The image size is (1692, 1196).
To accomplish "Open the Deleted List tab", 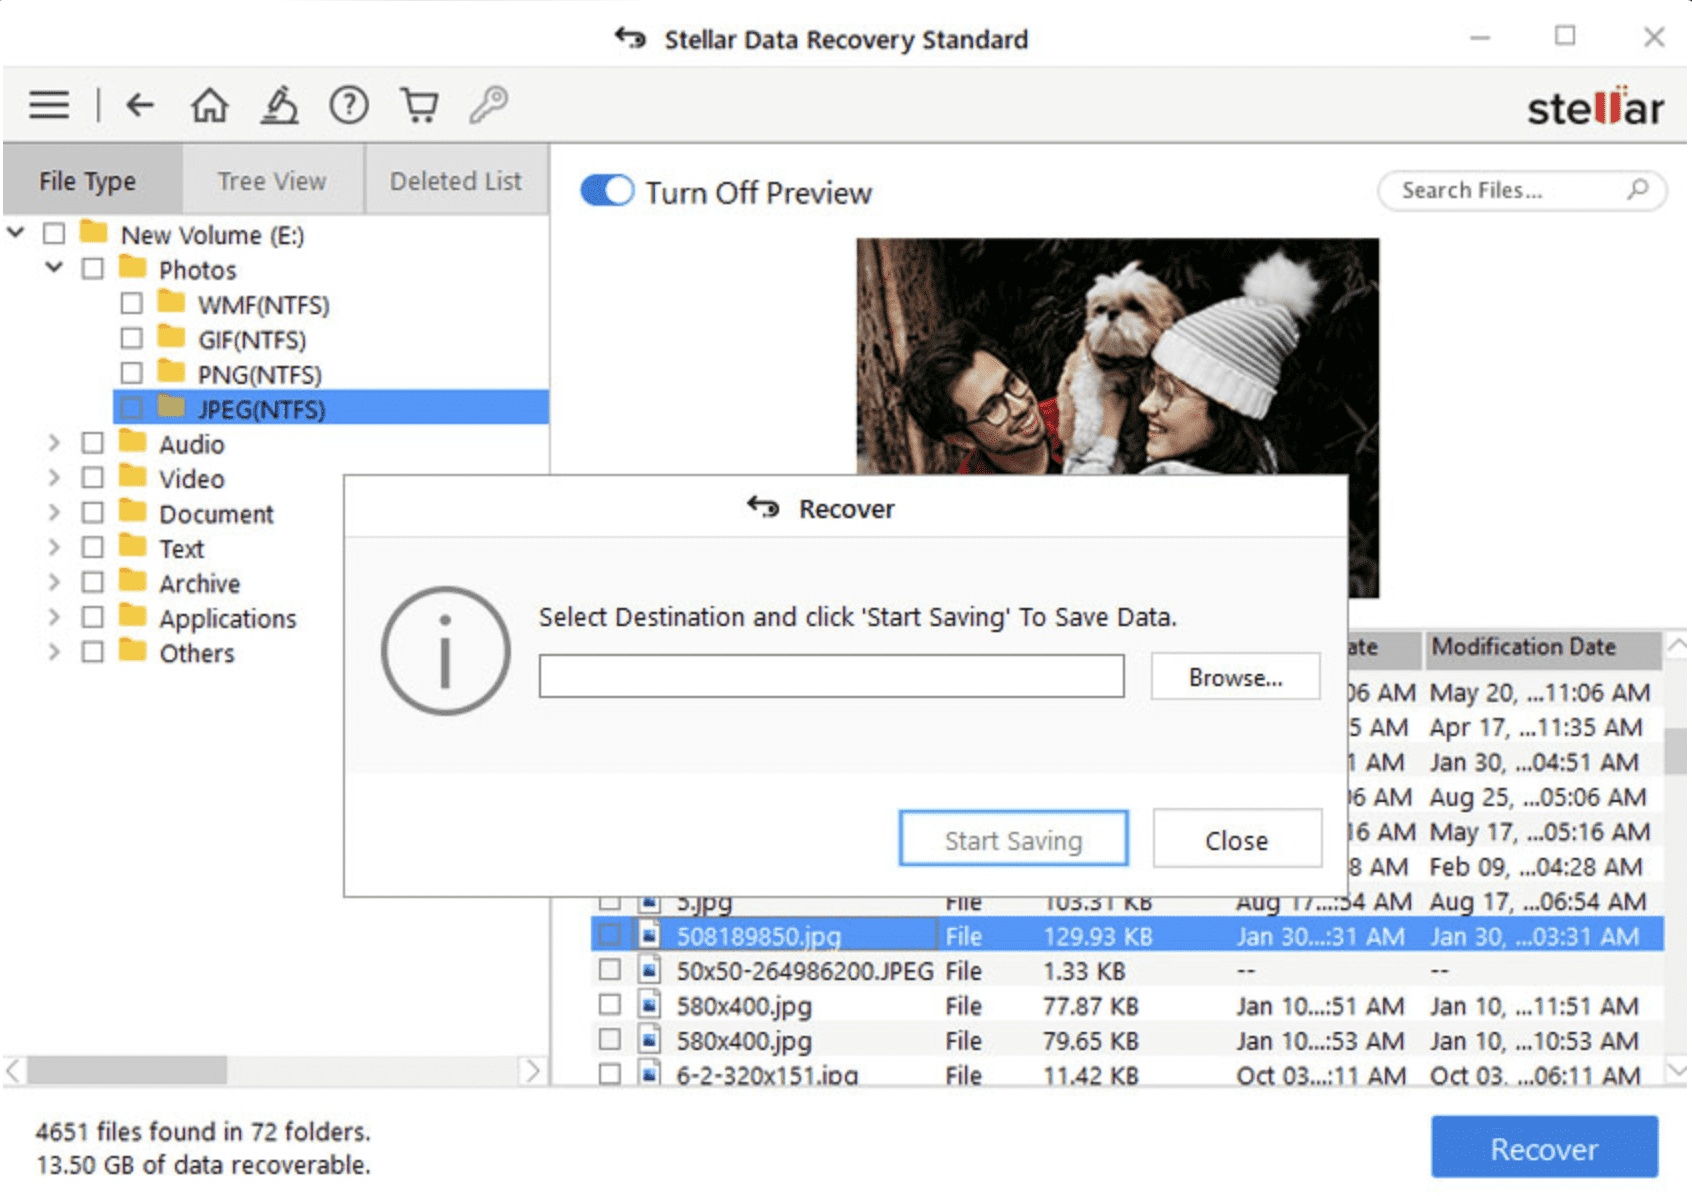I will [456, 180].
